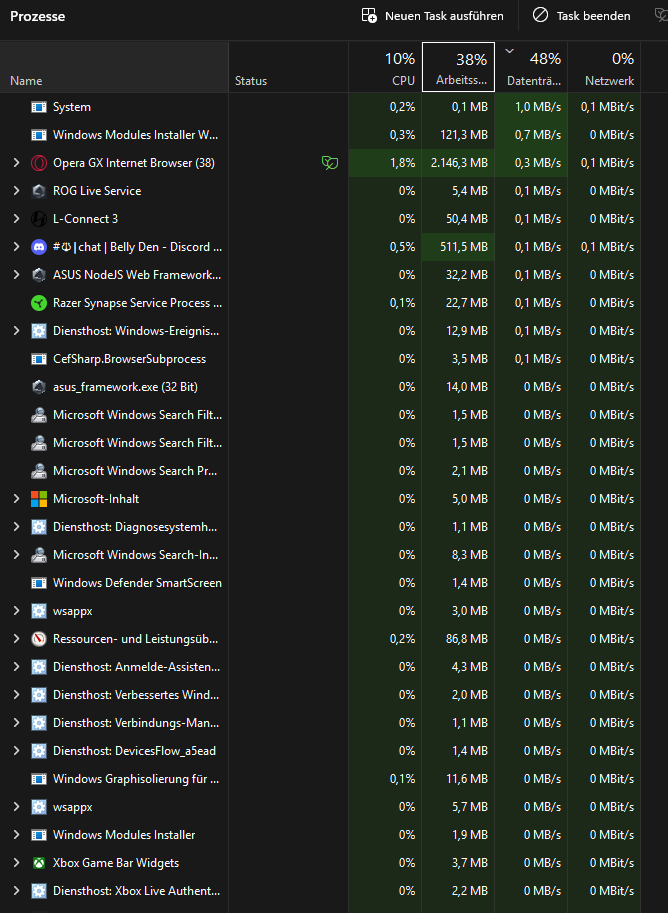The image size is (668, 913).
Task: Sort by the Name column header
Action: pyautogui.click(x=115, y=67)
